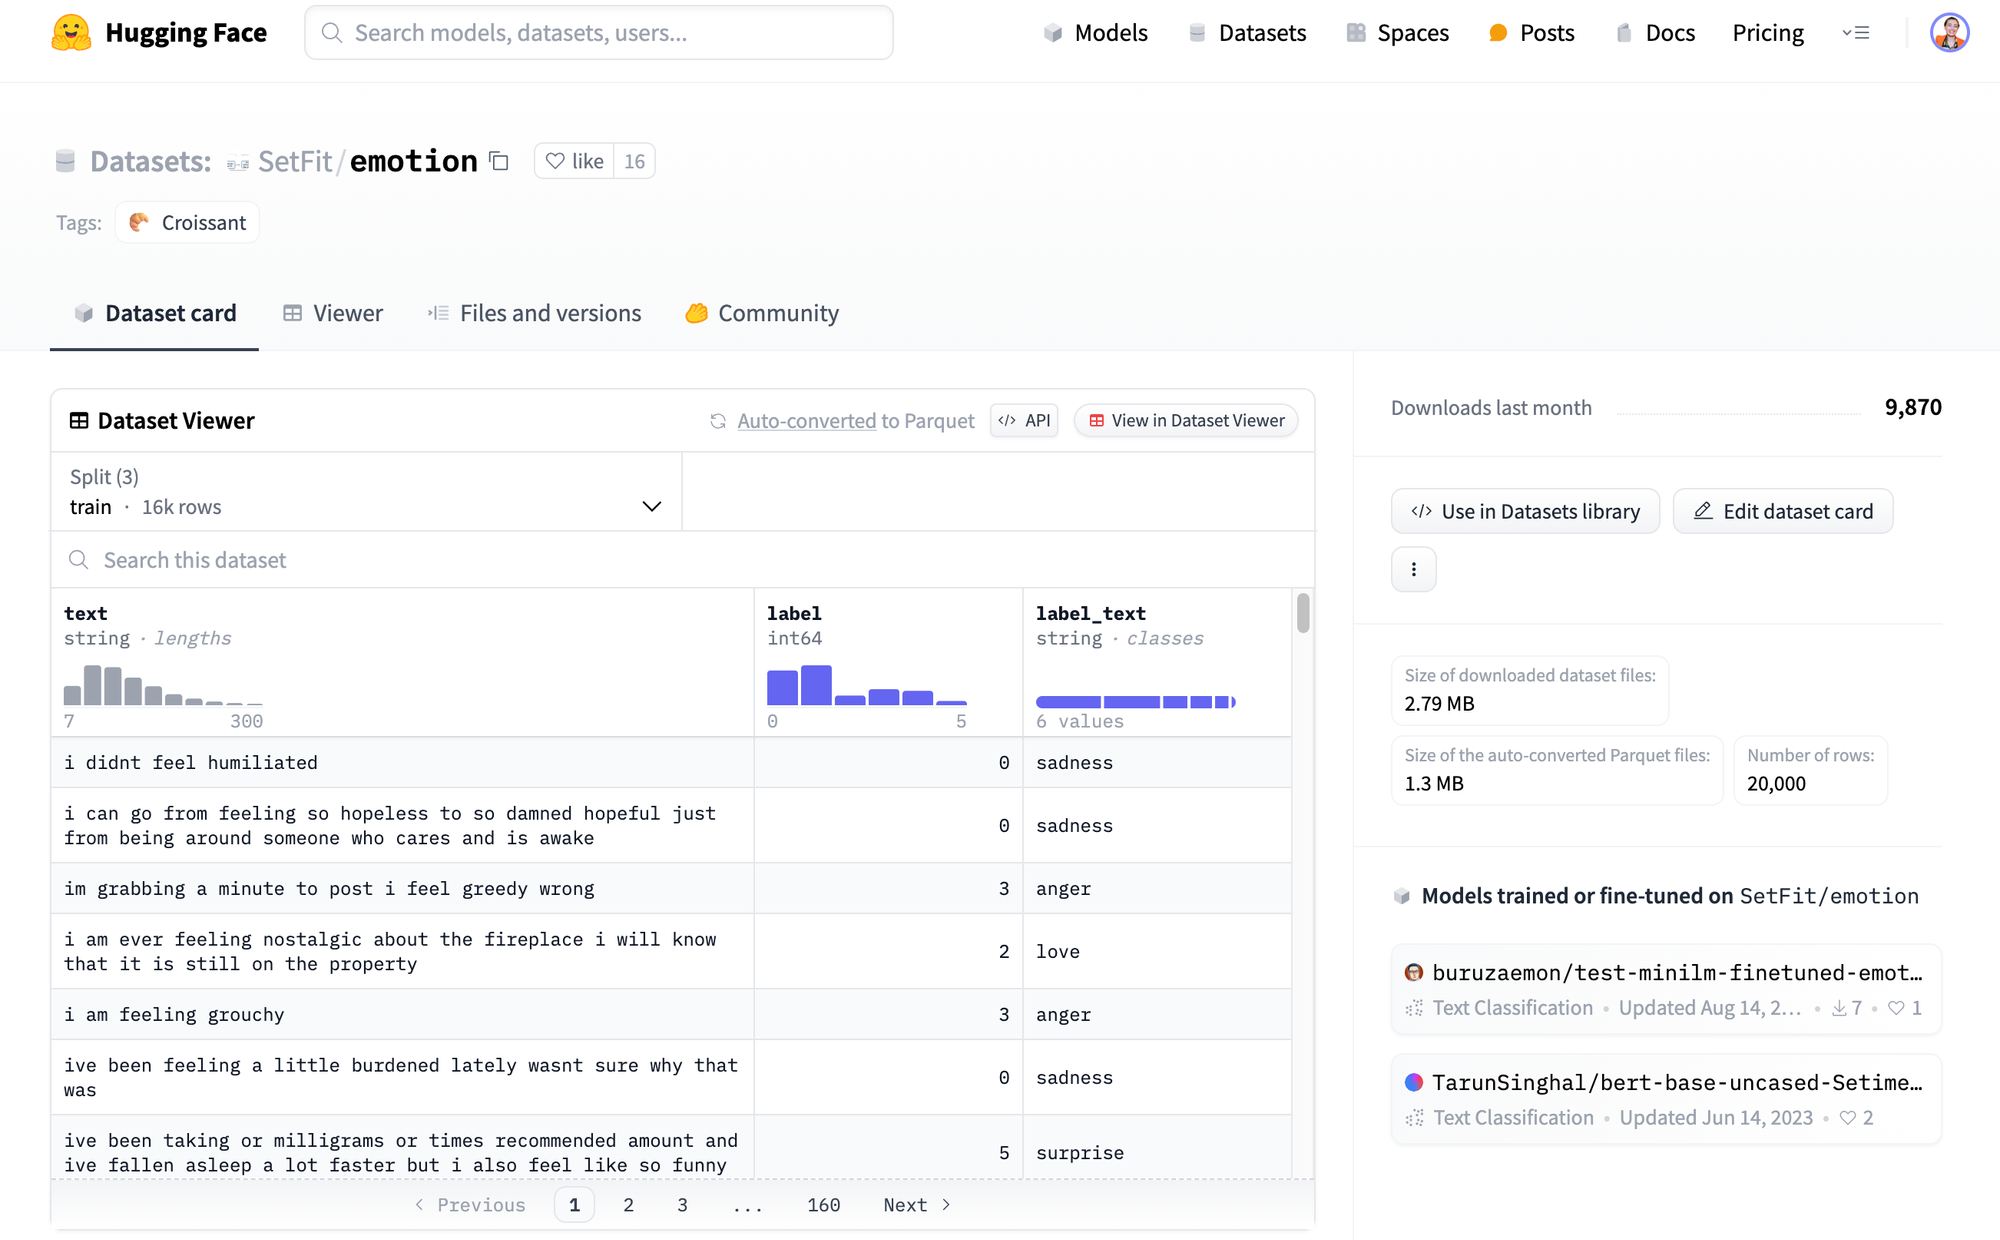Open the navigation more-menu list icon
Image resolution: width=2000 pixels, height=1240 pixels.
[1856, 33]
